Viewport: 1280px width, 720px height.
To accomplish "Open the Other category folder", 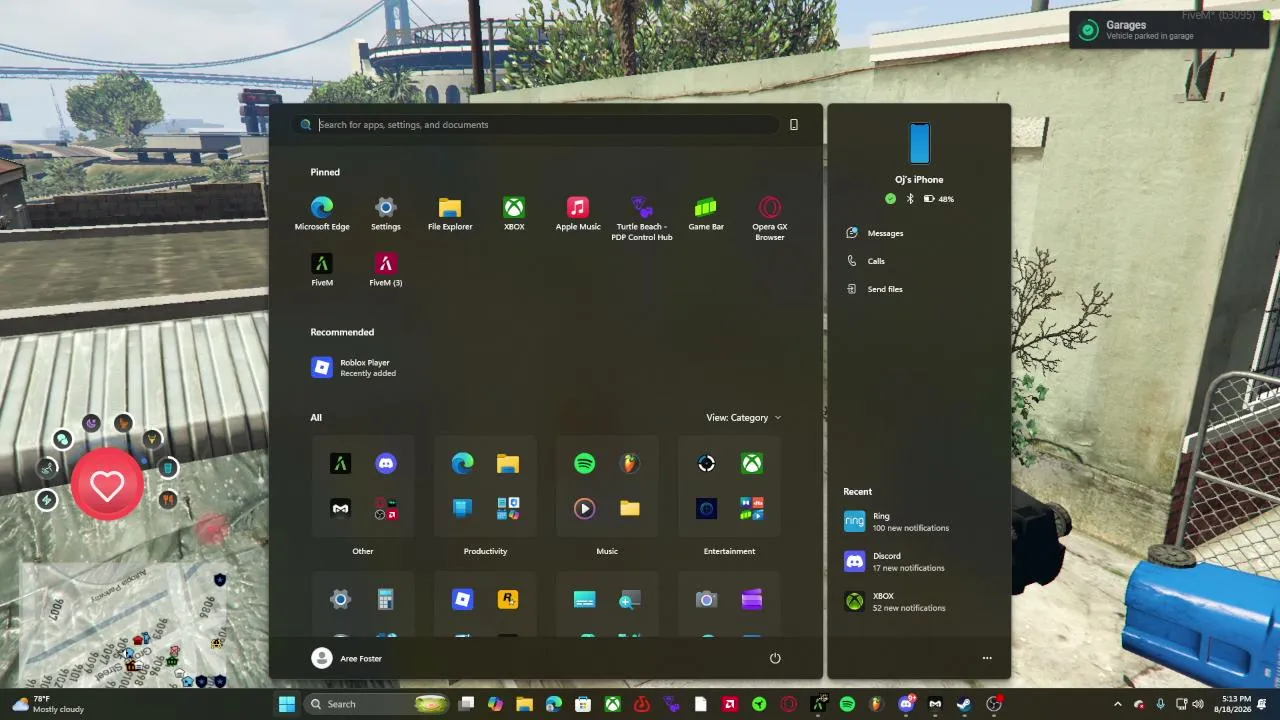I will [x=363, y=486].
